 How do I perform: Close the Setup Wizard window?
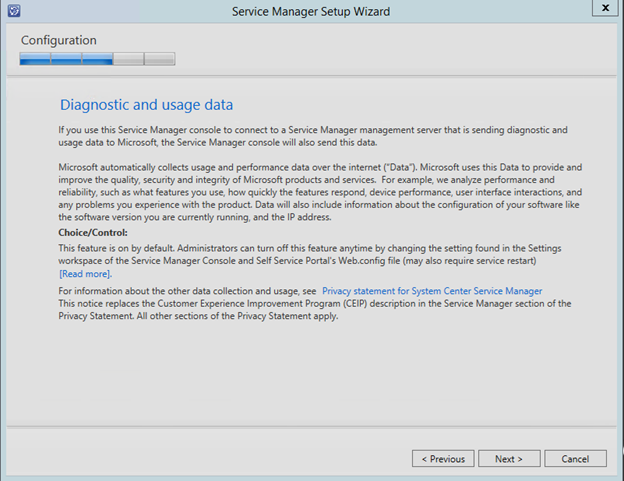tap(605, 8)
